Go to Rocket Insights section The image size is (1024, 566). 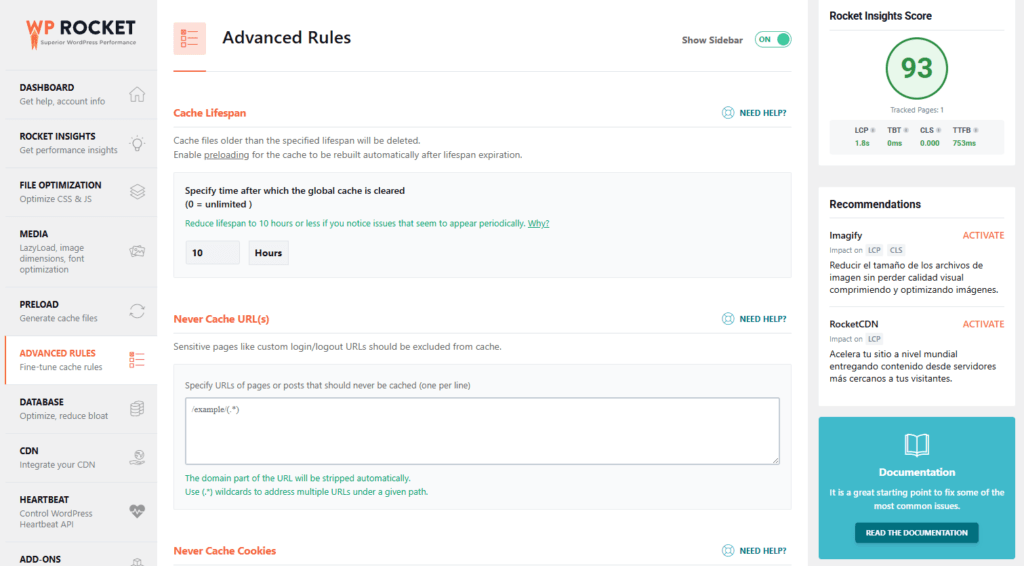click(x=81, y=143)
